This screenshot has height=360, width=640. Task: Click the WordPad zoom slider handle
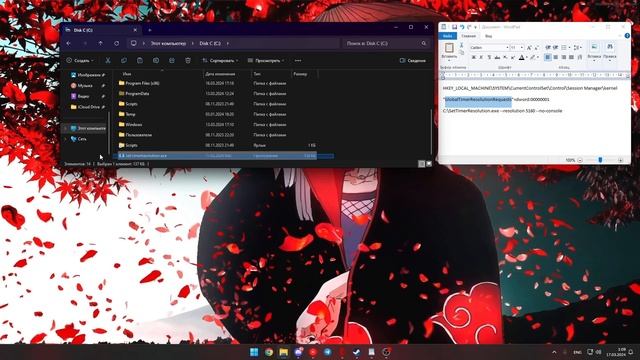tap(600, 160)
